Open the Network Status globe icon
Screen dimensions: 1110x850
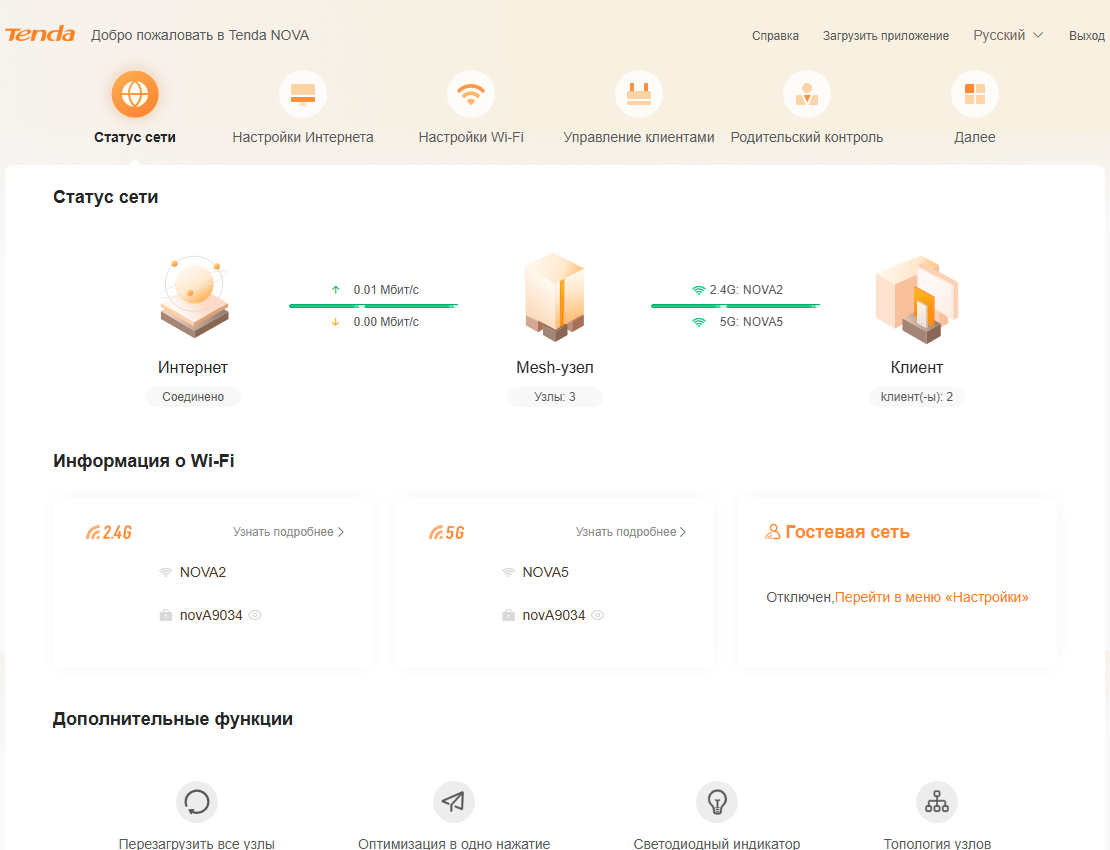[135, 94]
